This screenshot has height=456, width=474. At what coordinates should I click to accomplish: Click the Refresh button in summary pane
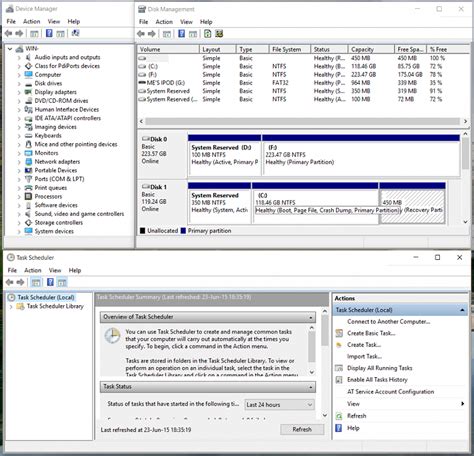302,429
